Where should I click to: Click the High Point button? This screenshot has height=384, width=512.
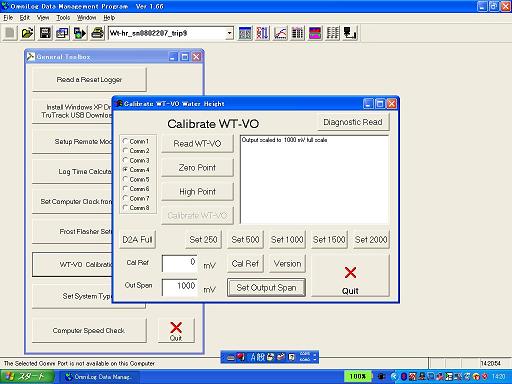(197, 192)
